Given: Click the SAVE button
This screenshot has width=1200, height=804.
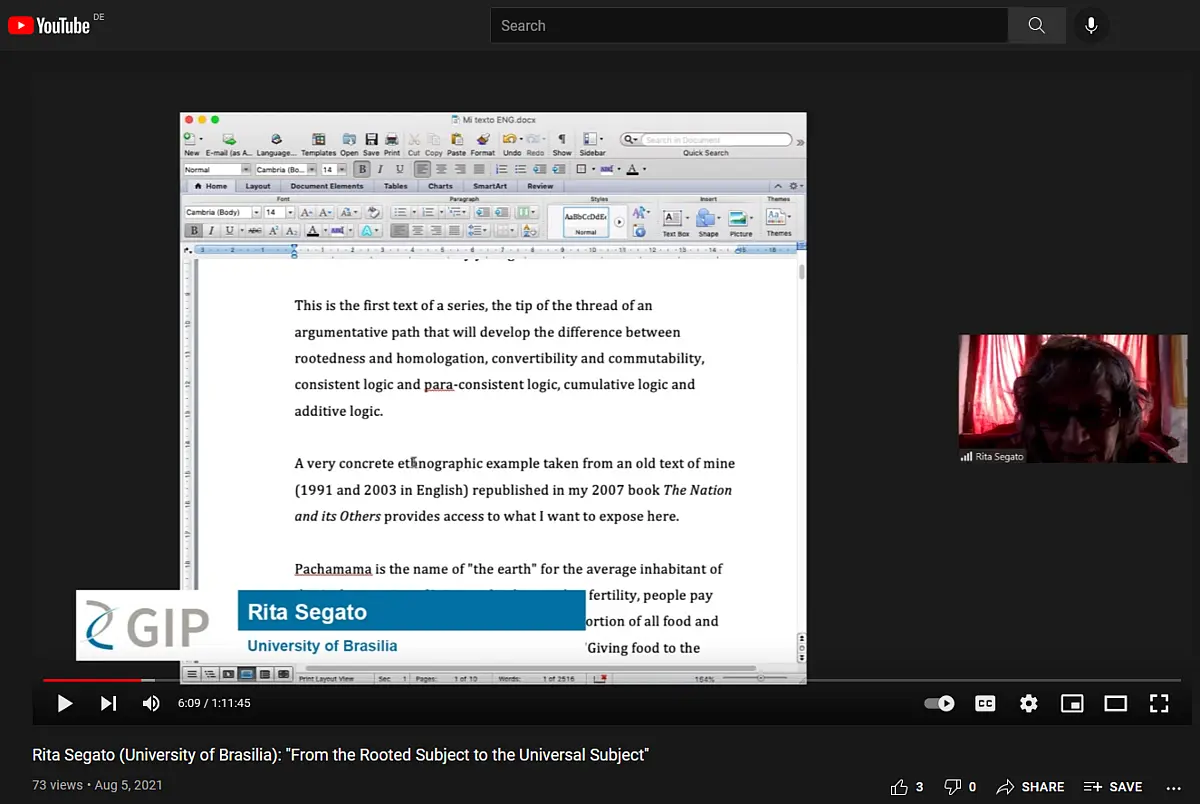Looking at the screenshot, I should click(x=1113, y=787).
